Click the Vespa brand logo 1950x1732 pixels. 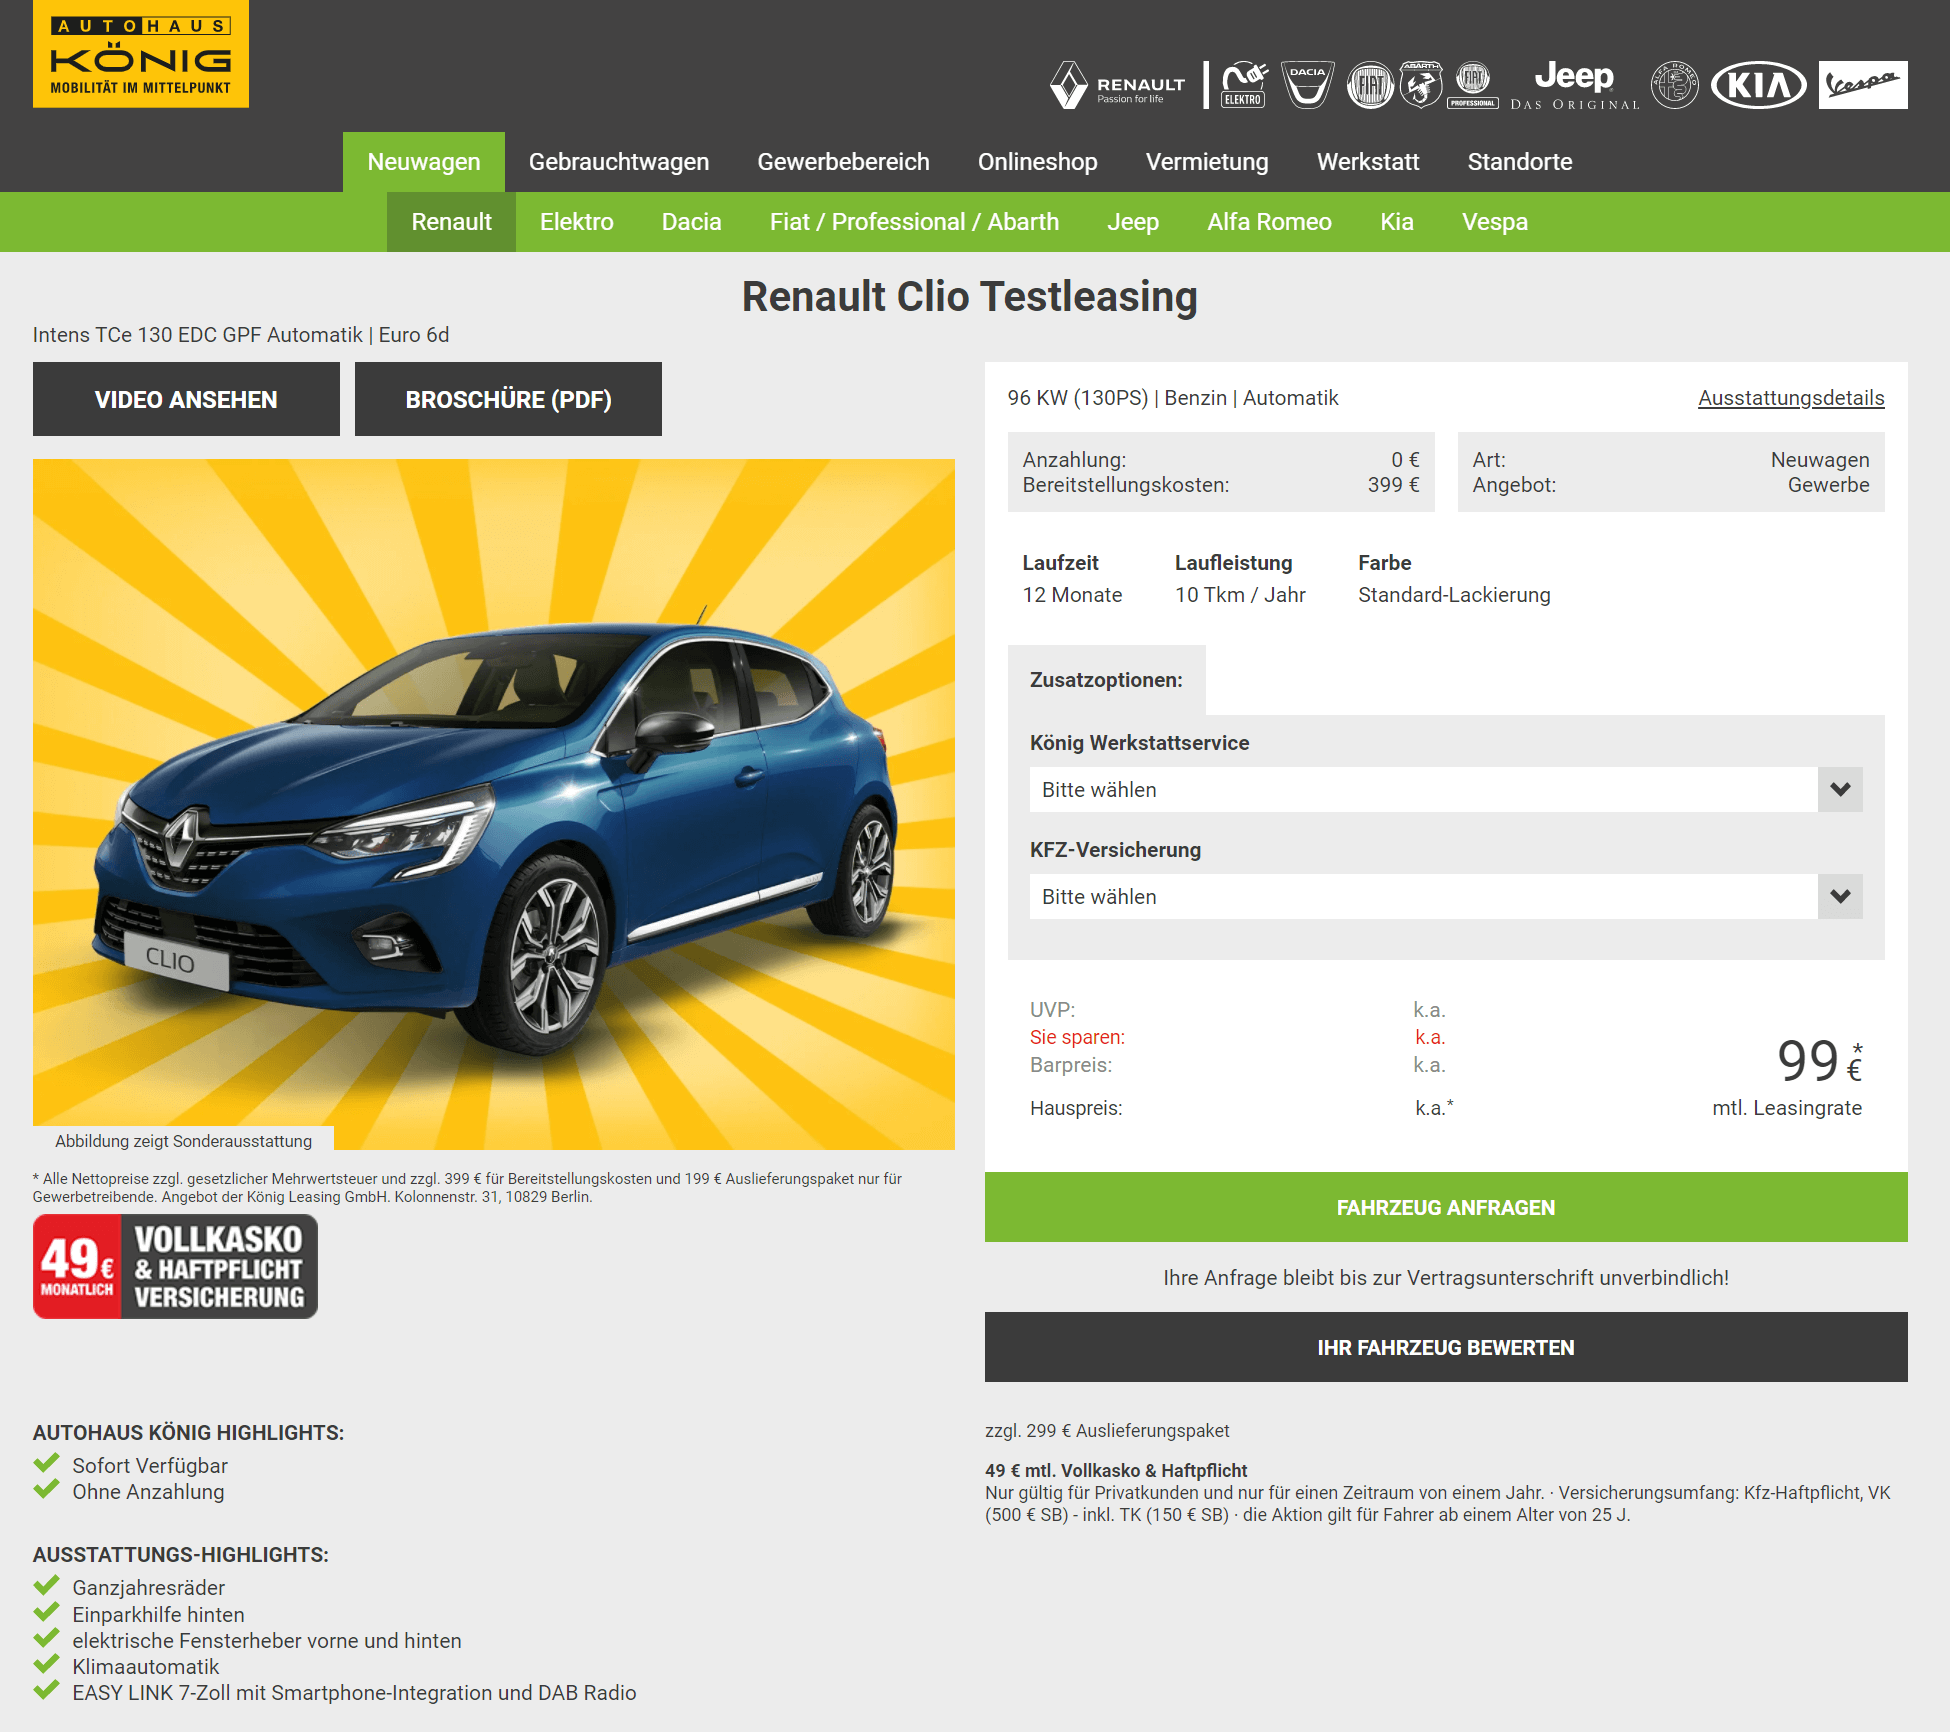pos(1863,85)
